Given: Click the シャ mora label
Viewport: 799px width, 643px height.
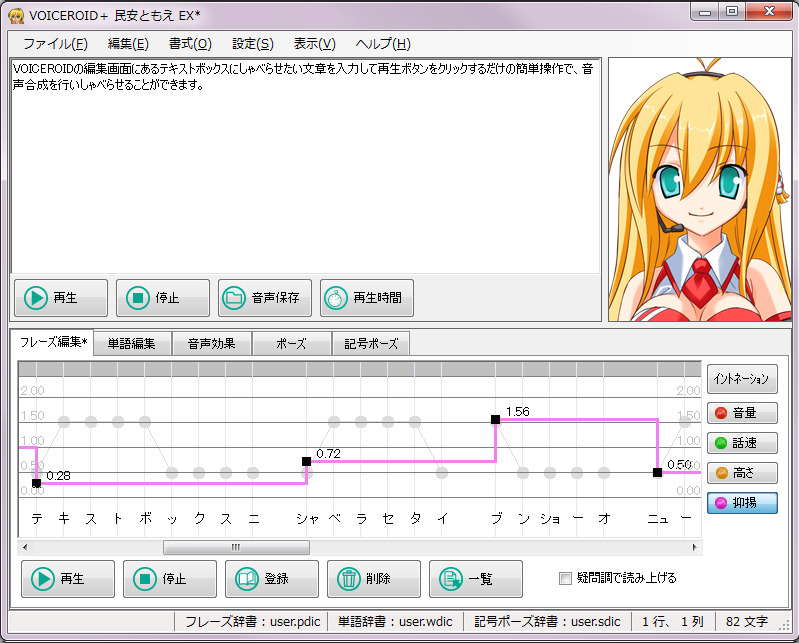Looking at the screenshot, I should click(307, 519).
